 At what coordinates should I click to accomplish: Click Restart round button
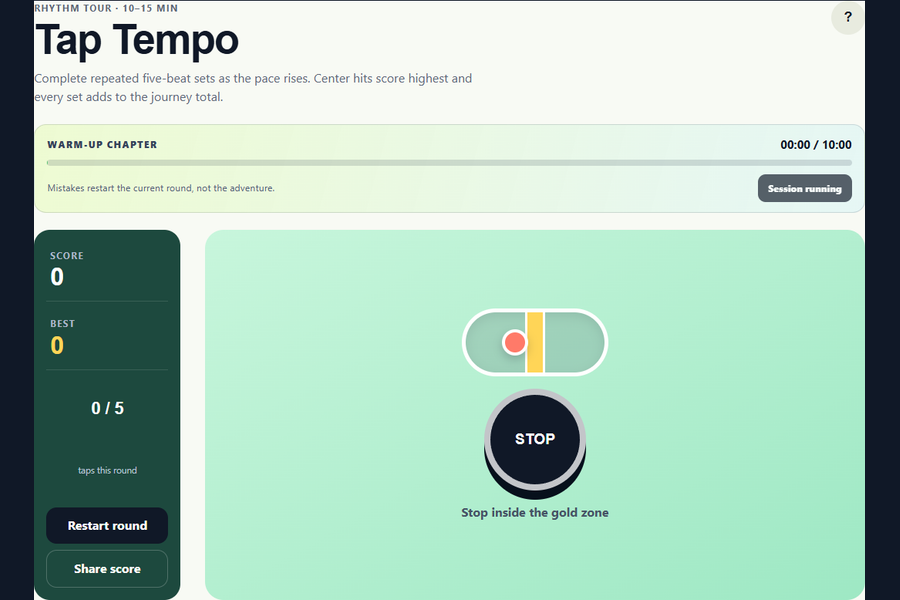(107, 525)
